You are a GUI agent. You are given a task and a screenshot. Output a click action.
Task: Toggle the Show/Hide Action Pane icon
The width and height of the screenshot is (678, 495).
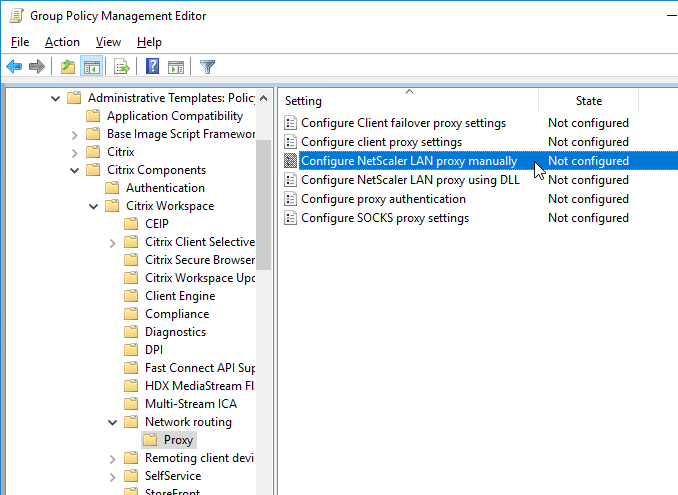point(176,67)
